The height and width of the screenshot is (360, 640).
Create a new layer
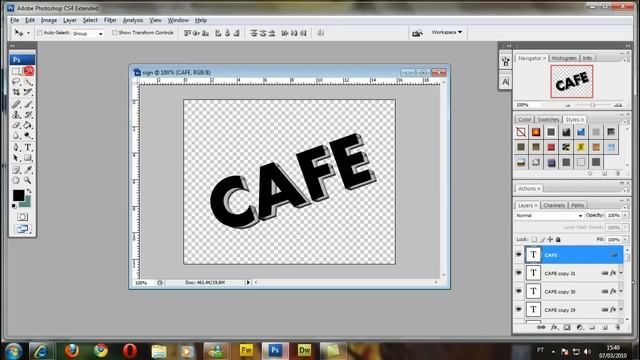605,327
